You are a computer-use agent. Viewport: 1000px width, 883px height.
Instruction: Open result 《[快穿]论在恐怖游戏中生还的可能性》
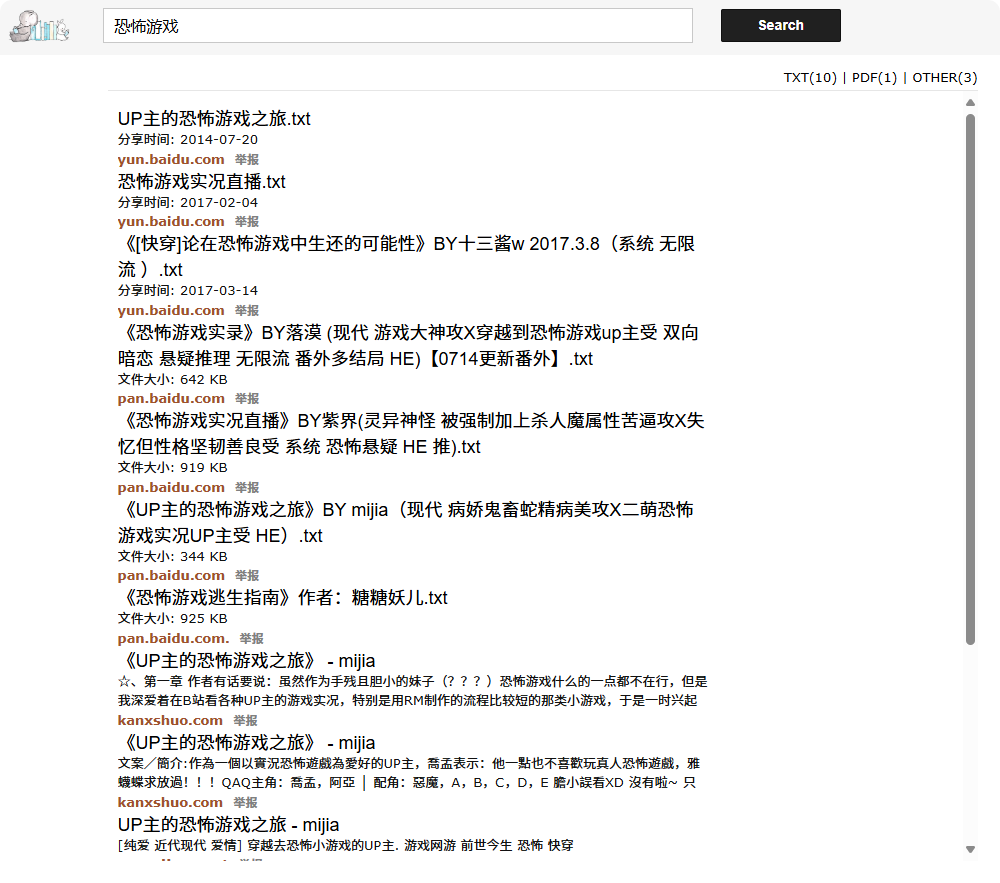(x=406, y=256)
